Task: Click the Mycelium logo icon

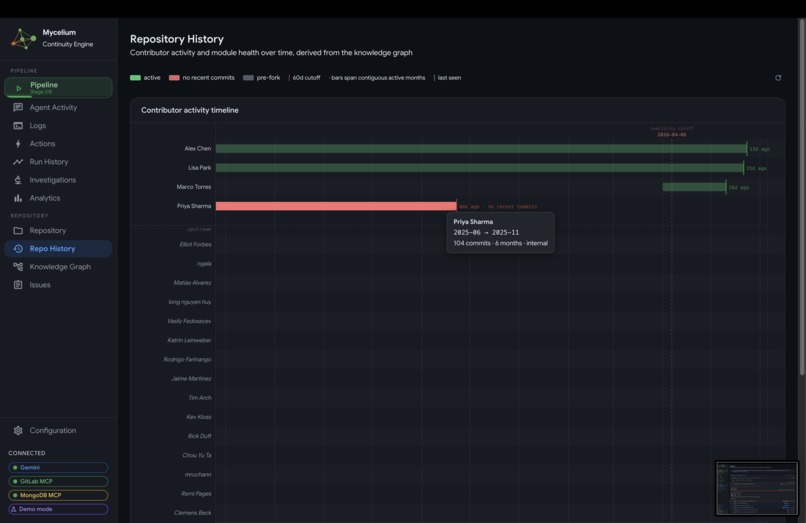Action: click(24, 39)
